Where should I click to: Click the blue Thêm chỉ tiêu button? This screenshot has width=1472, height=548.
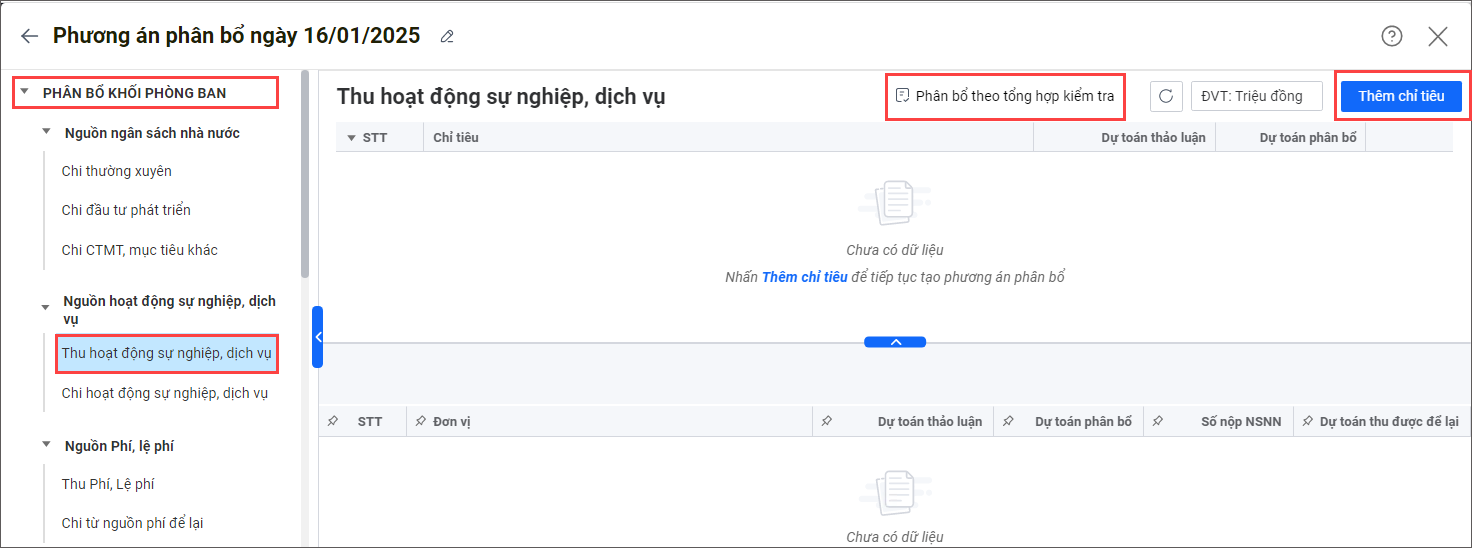click(1400, 96)
